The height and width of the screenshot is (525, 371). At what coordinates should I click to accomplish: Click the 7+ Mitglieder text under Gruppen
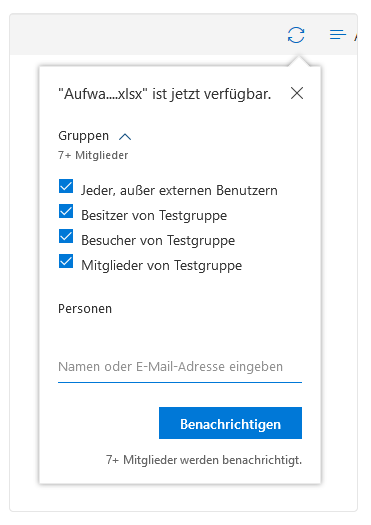(93, 155)
